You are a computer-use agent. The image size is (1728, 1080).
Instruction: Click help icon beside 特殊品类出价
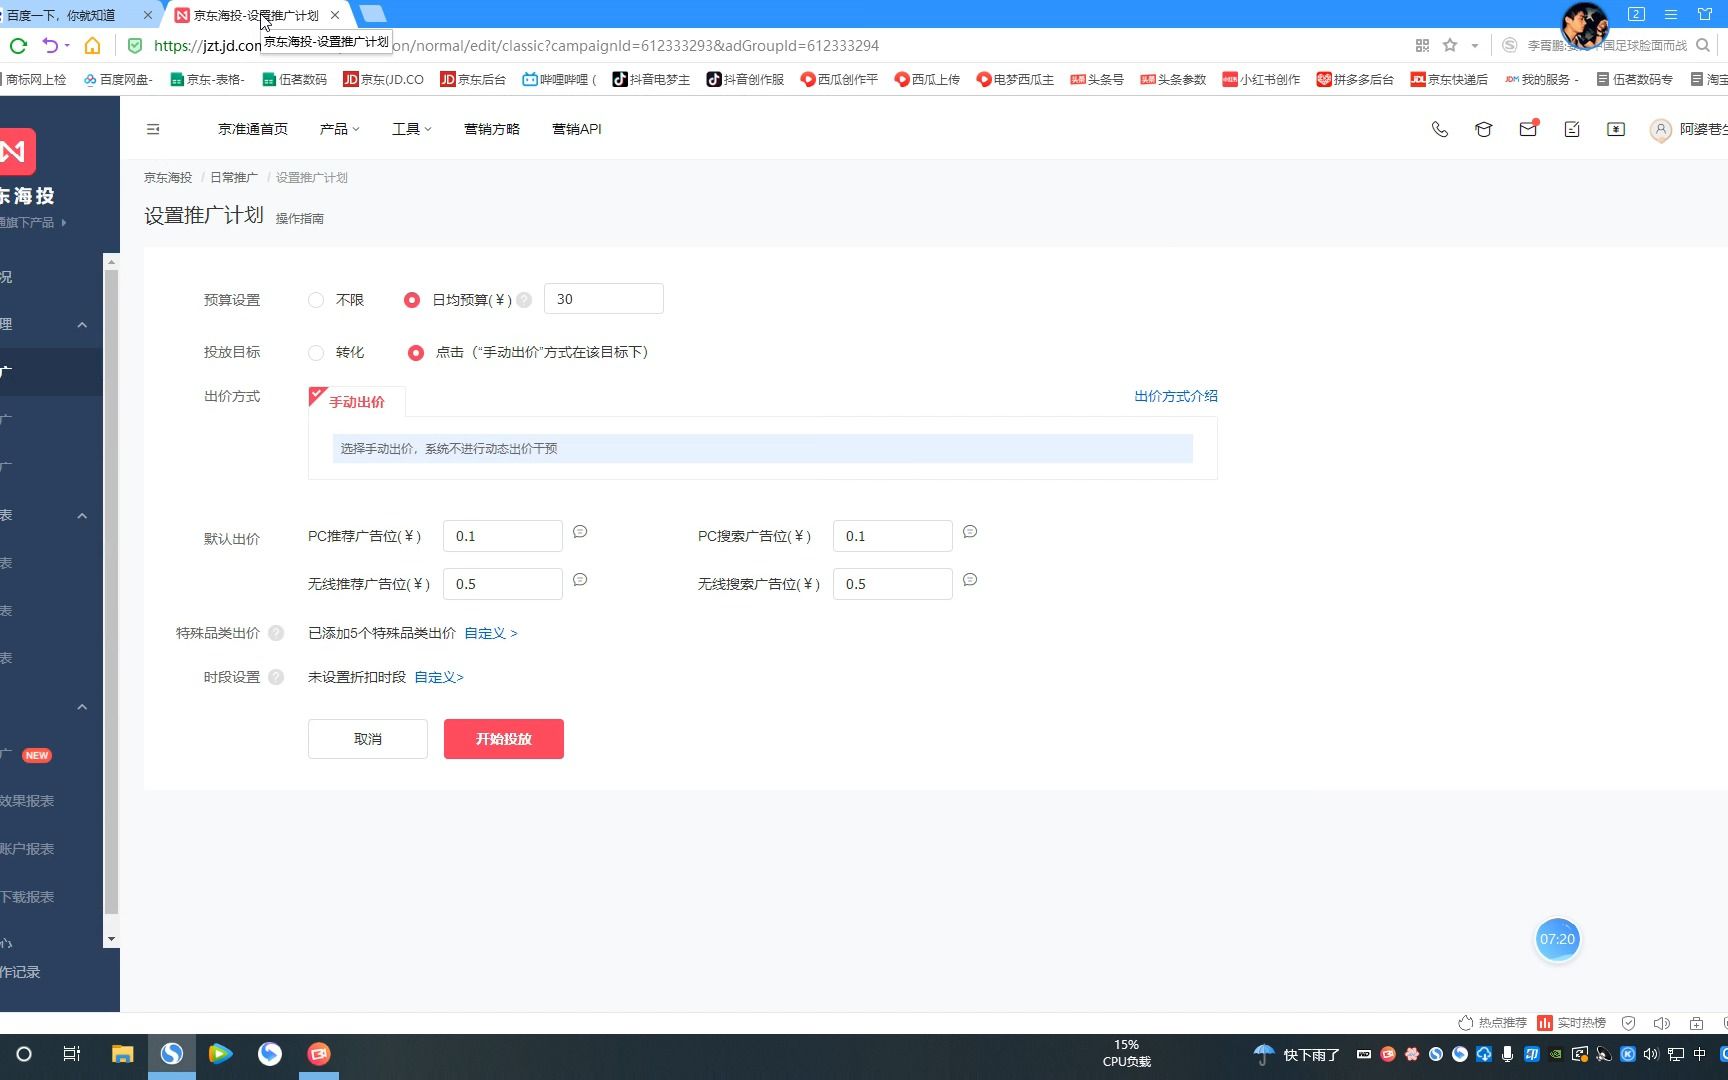click(276, 633)
